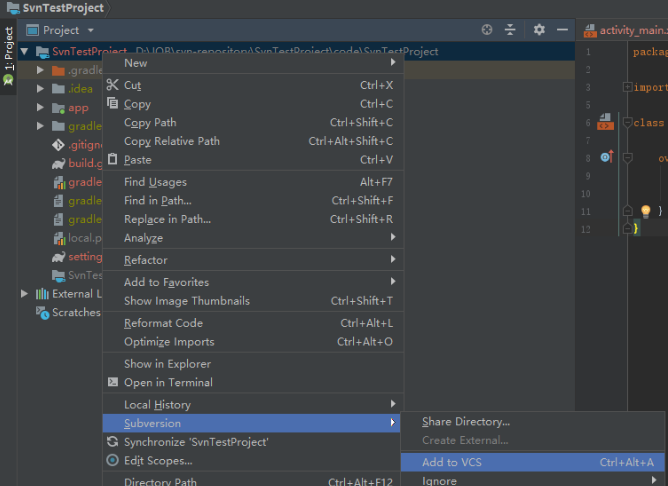This screenshot has width=668, height=486.
Task: Collapse the SvnTestProject root node
Action: pyautogui.click(x=24, y=52)
